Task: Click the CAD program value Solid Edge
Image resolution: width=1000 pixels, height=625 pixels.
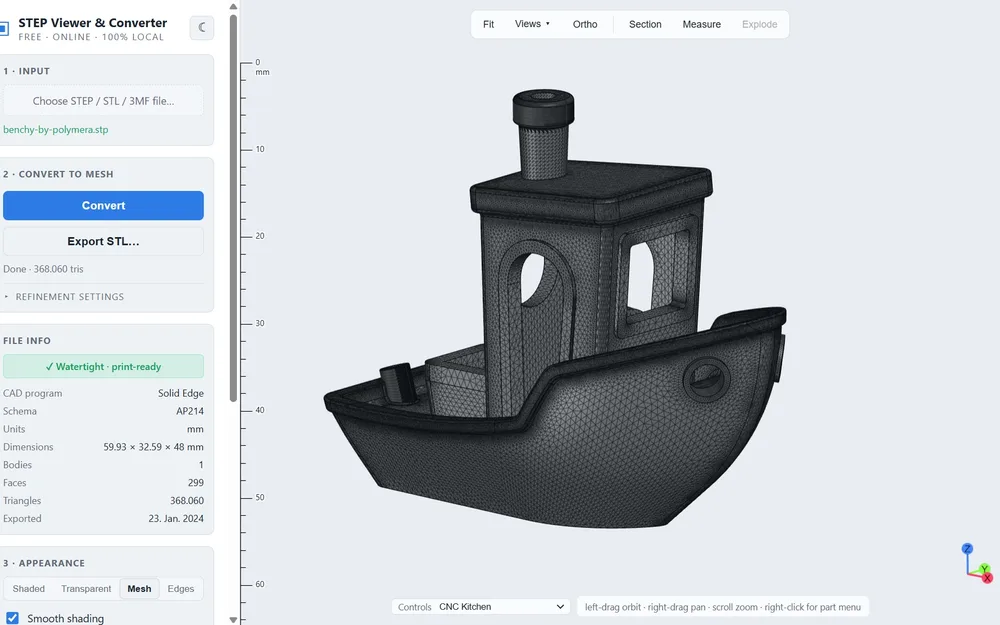Action: point(181,393)
